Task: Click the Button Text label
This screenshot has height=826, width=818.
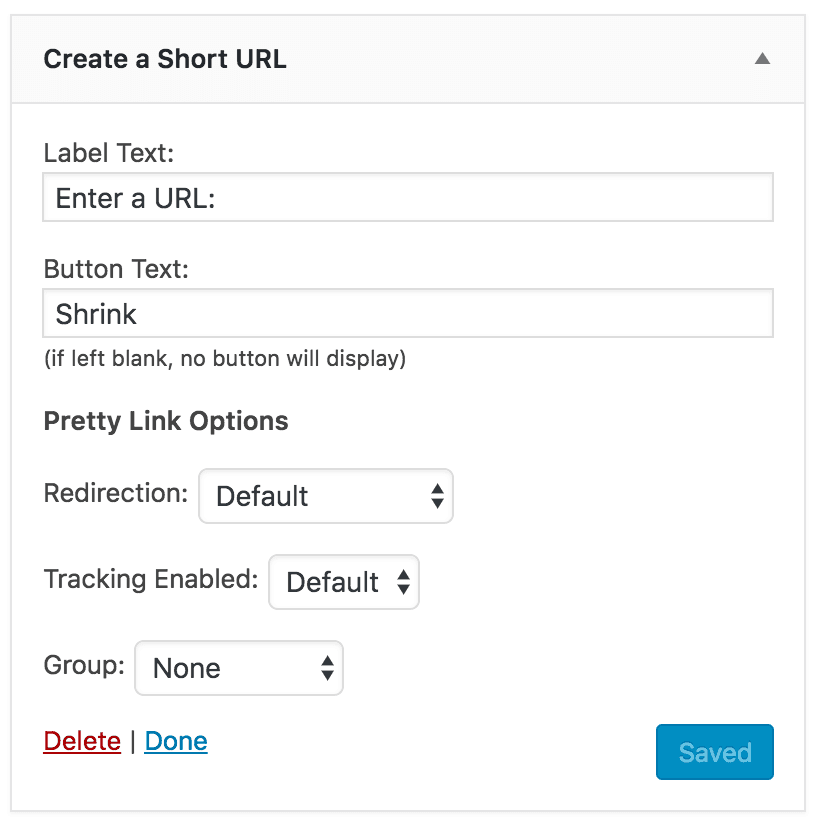Action: 115,269
